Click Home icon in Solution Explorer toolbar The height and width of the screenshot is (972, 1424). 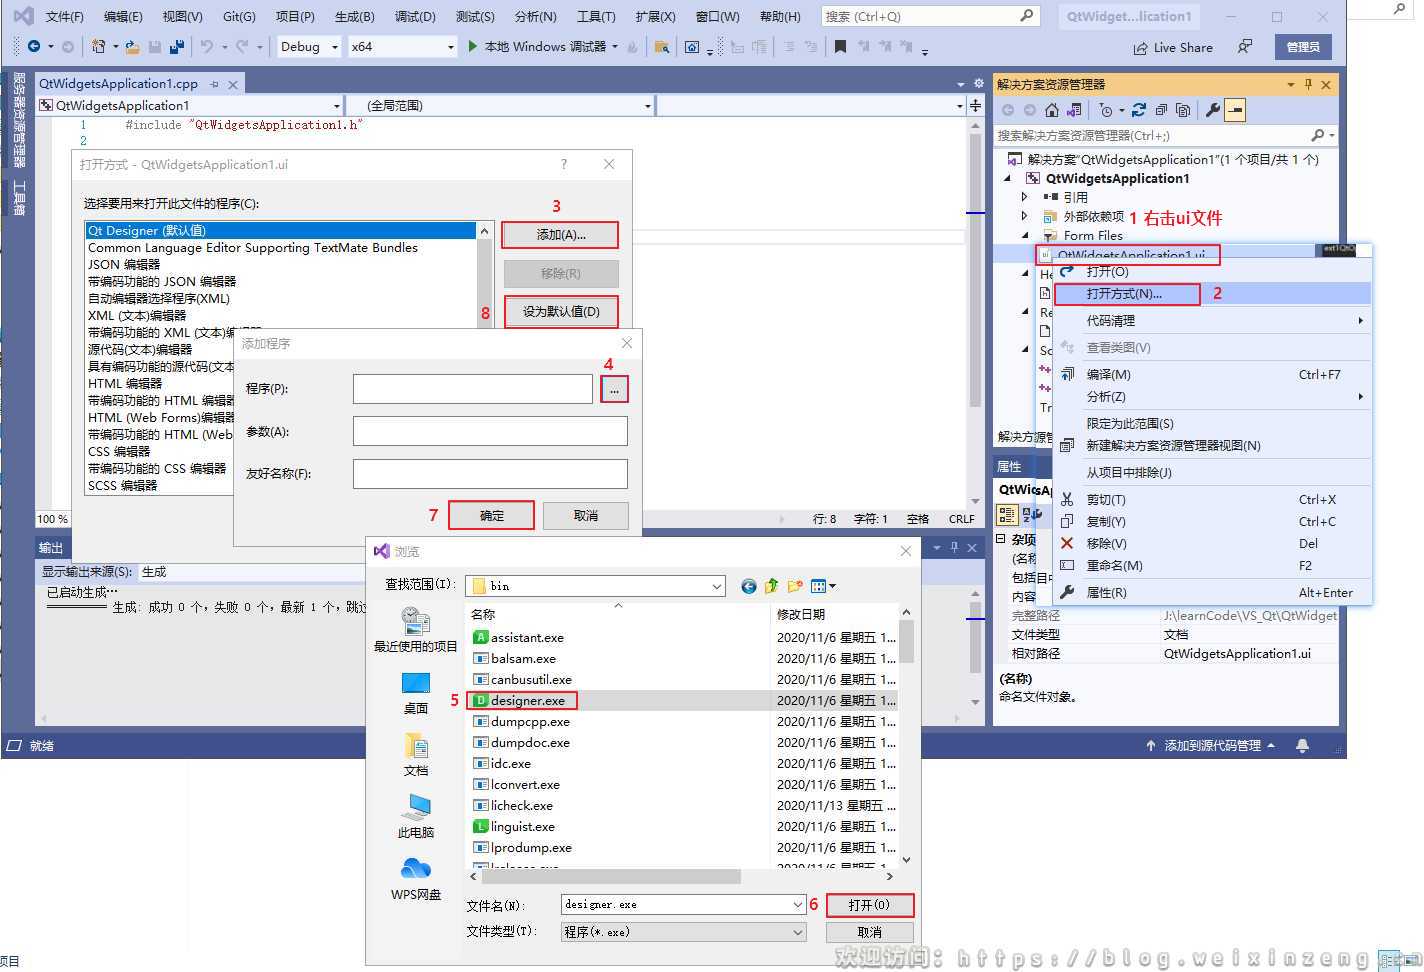click(1051, 110)
